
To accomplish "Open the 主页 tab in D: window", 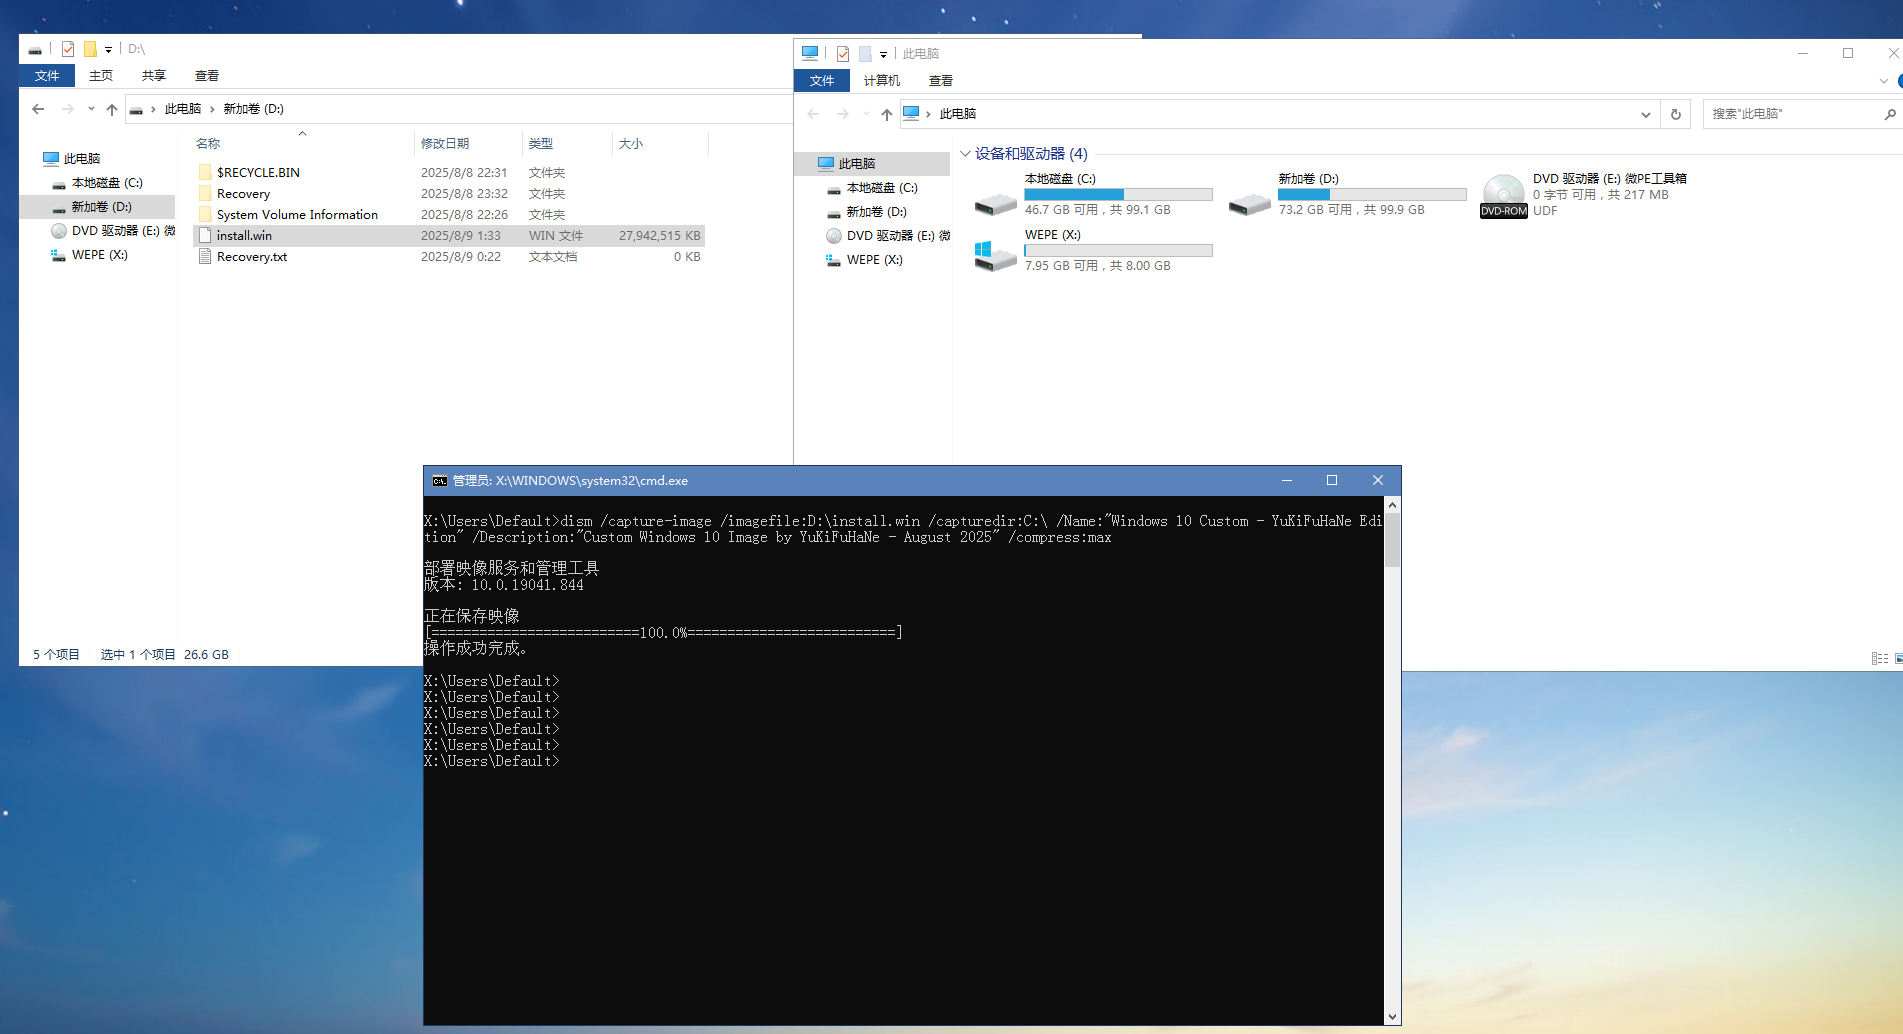I will (x=101, y=76).
